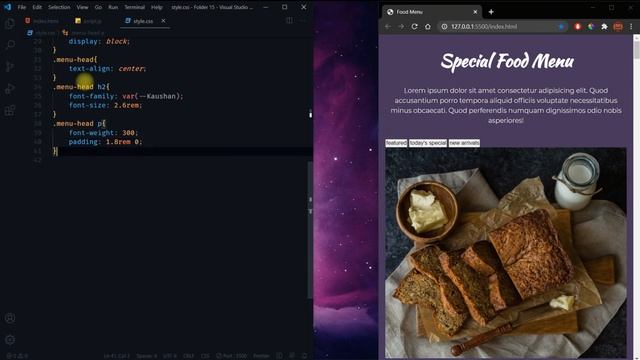Click the CSS language mode status entry
This screenshot has height=360, width=640.
coord(205,356)
